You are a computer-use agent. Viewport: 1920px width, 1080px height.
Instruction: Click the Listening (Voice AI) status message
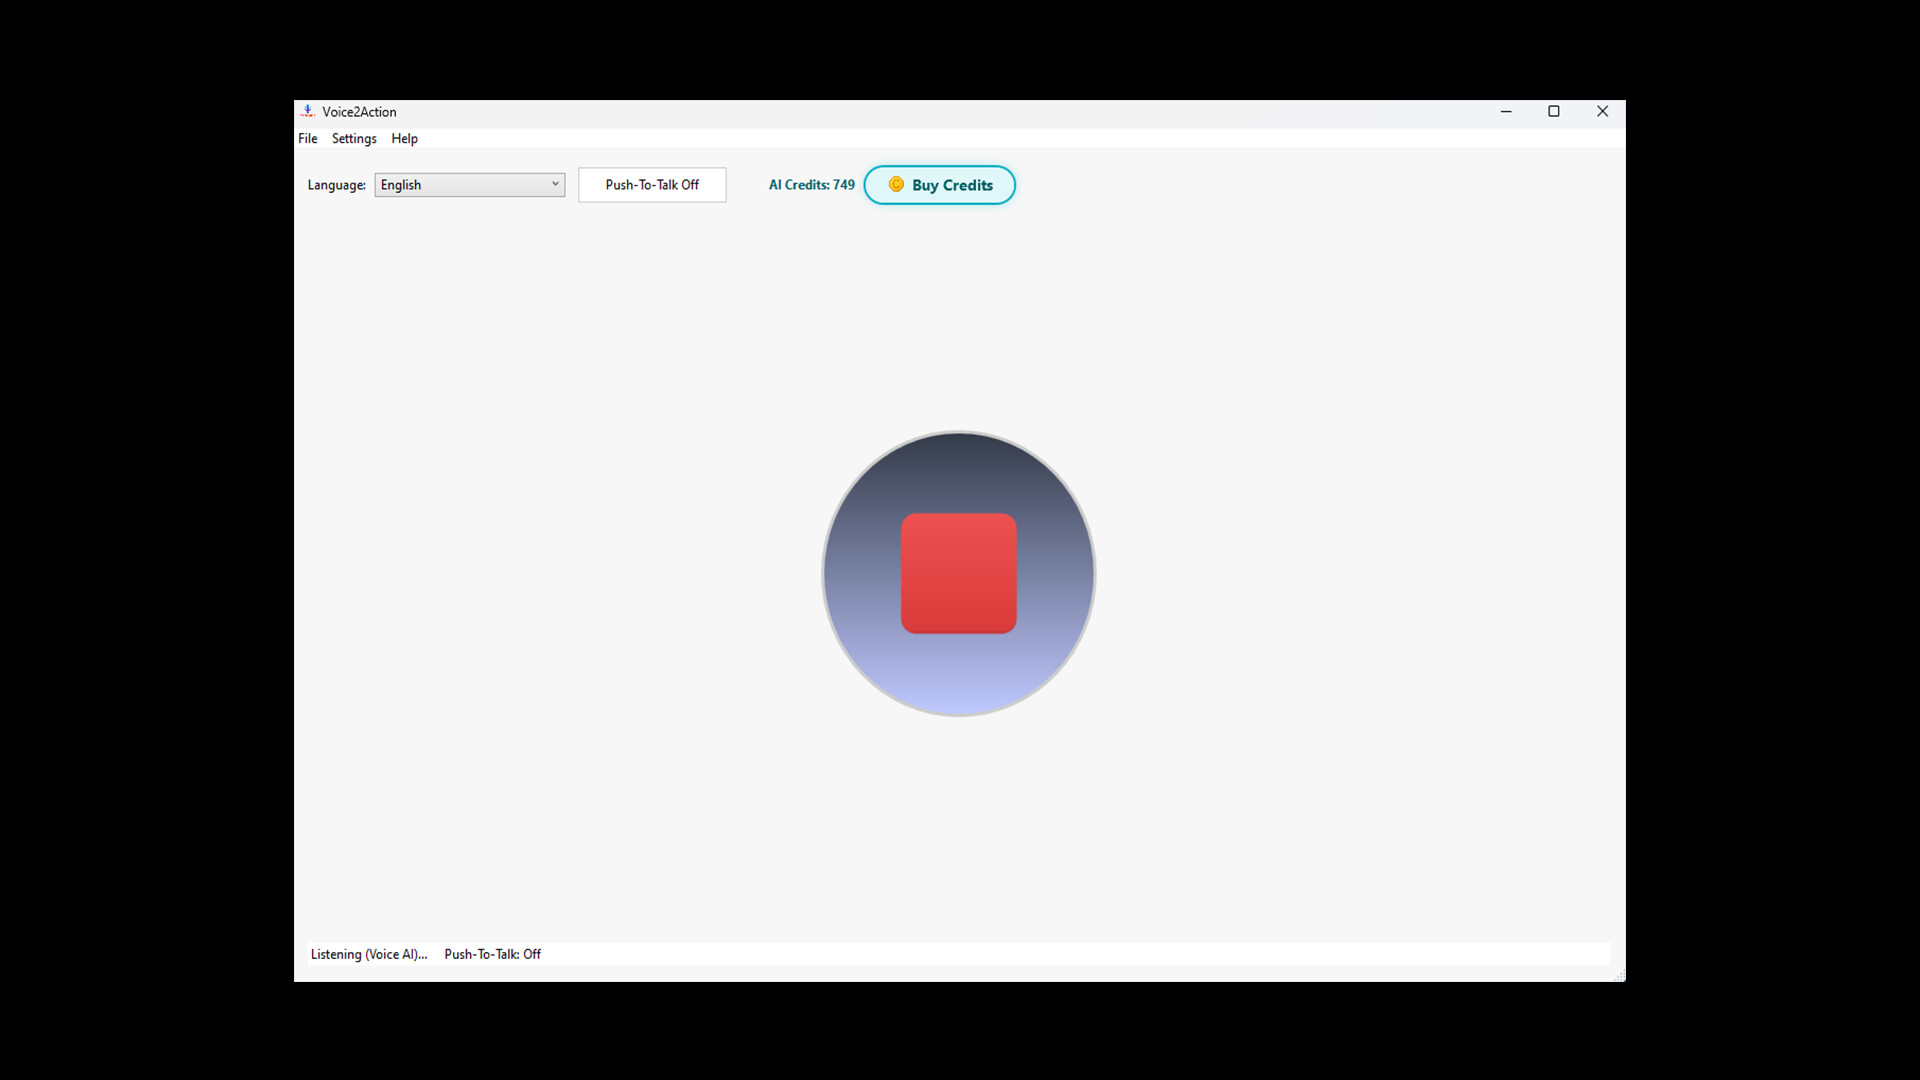[x=368, y=954]
